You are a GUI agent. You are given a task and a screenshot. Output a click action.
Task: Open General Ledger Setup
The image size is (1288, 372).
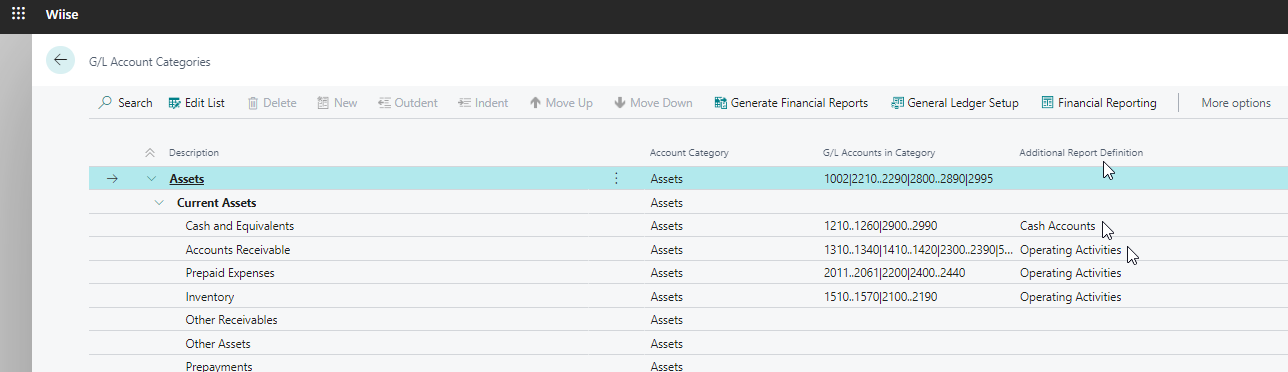coord(955,103)
